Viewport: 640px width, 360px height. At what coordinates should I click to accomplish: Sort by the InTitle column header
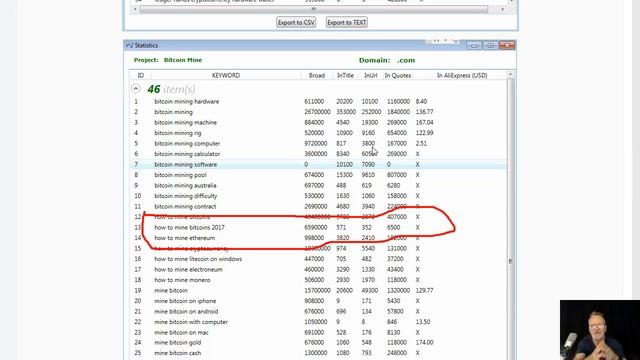pyautogui.click(x=345, y=76)
